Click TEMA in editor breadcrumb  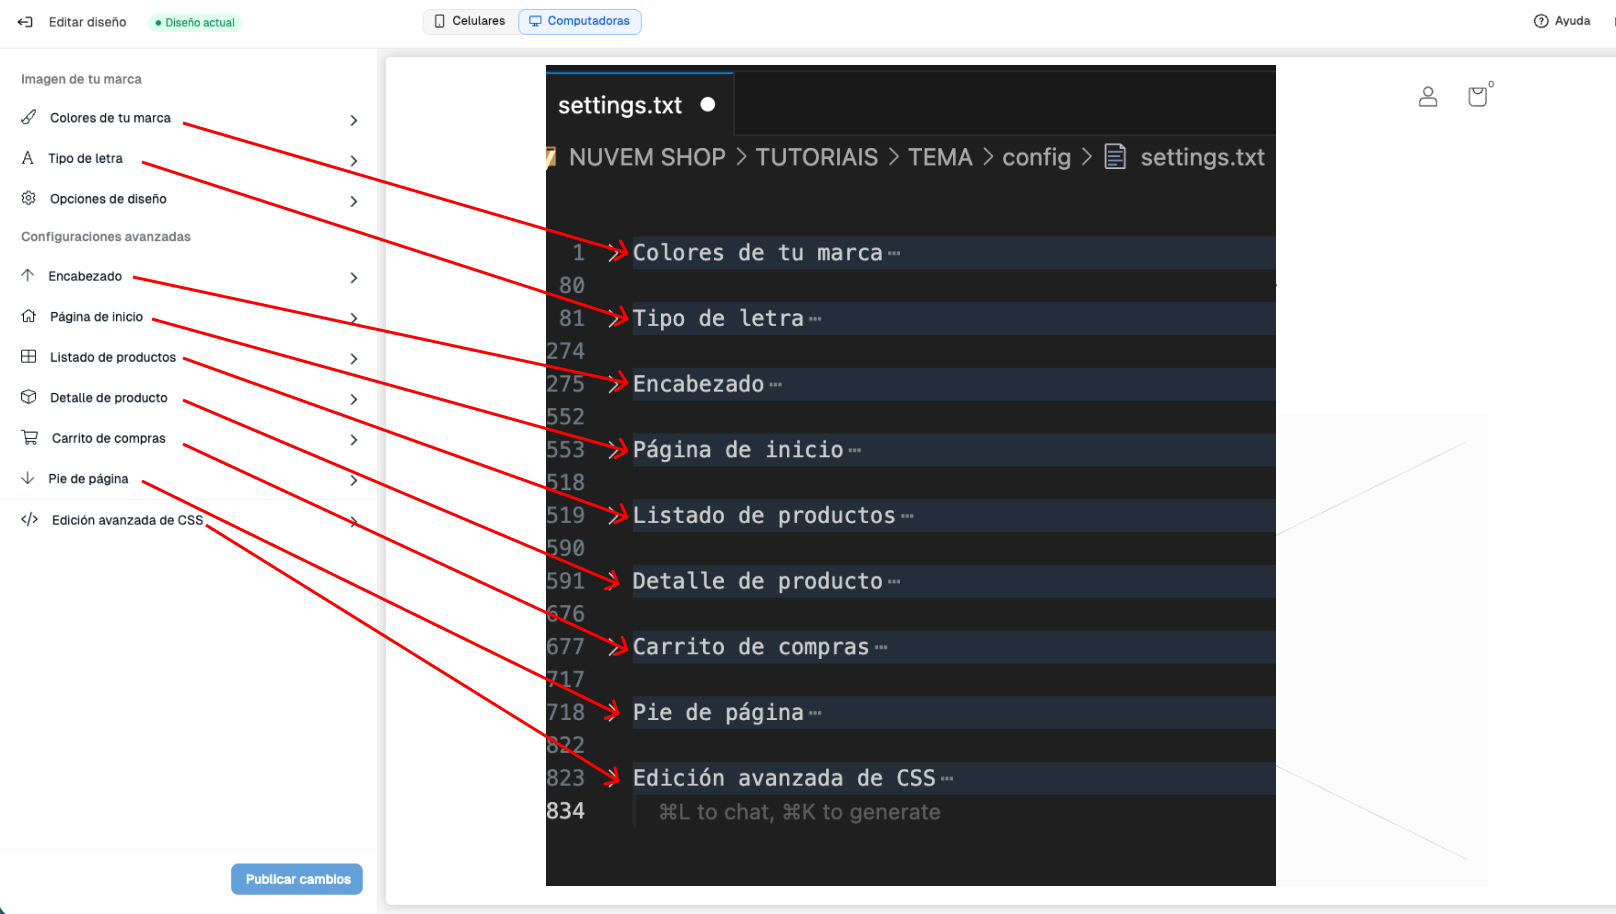[940, 157]
